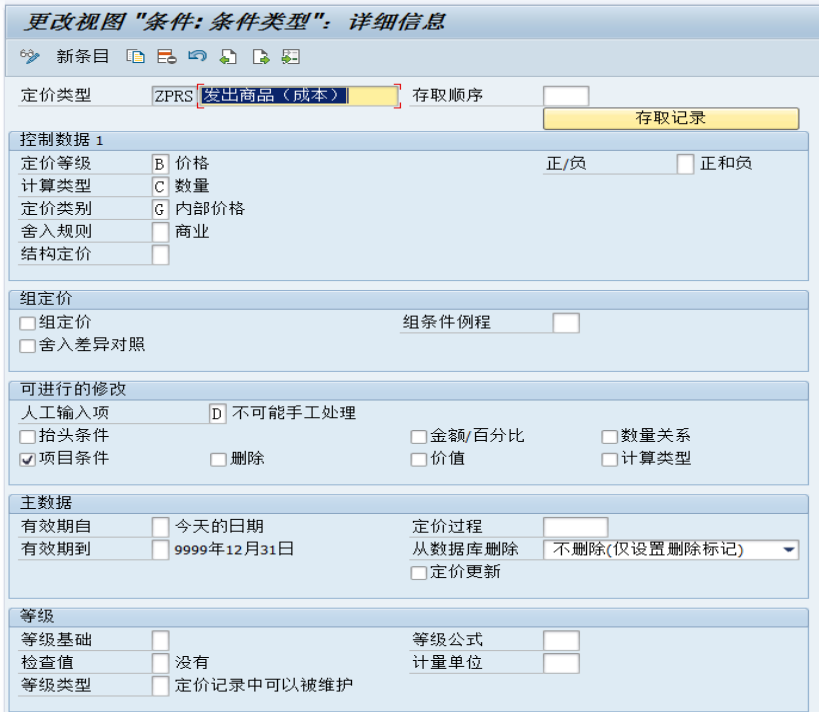
Task: Click the 主数据 section header
Action: click(x=46, y=503)
